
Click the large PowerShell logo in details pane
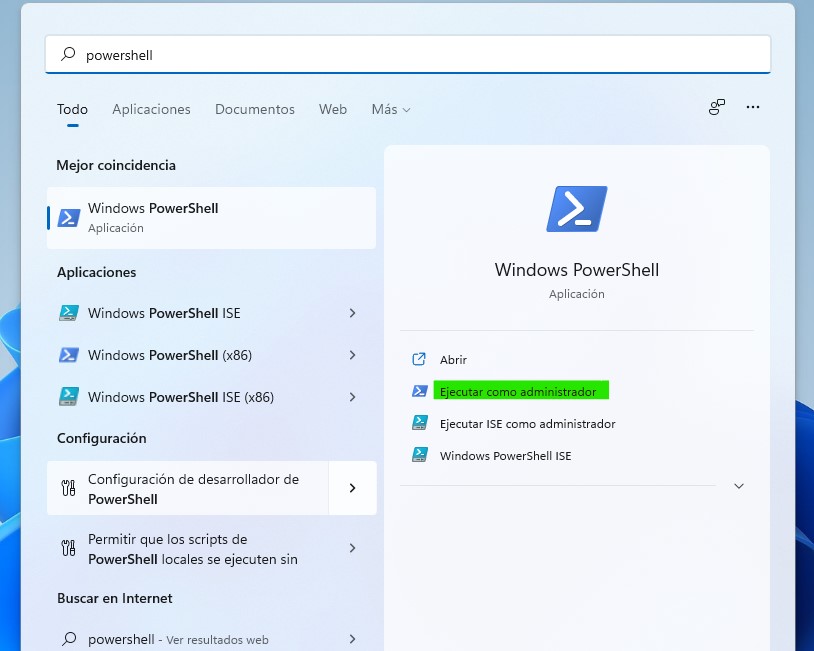point(577,209)
